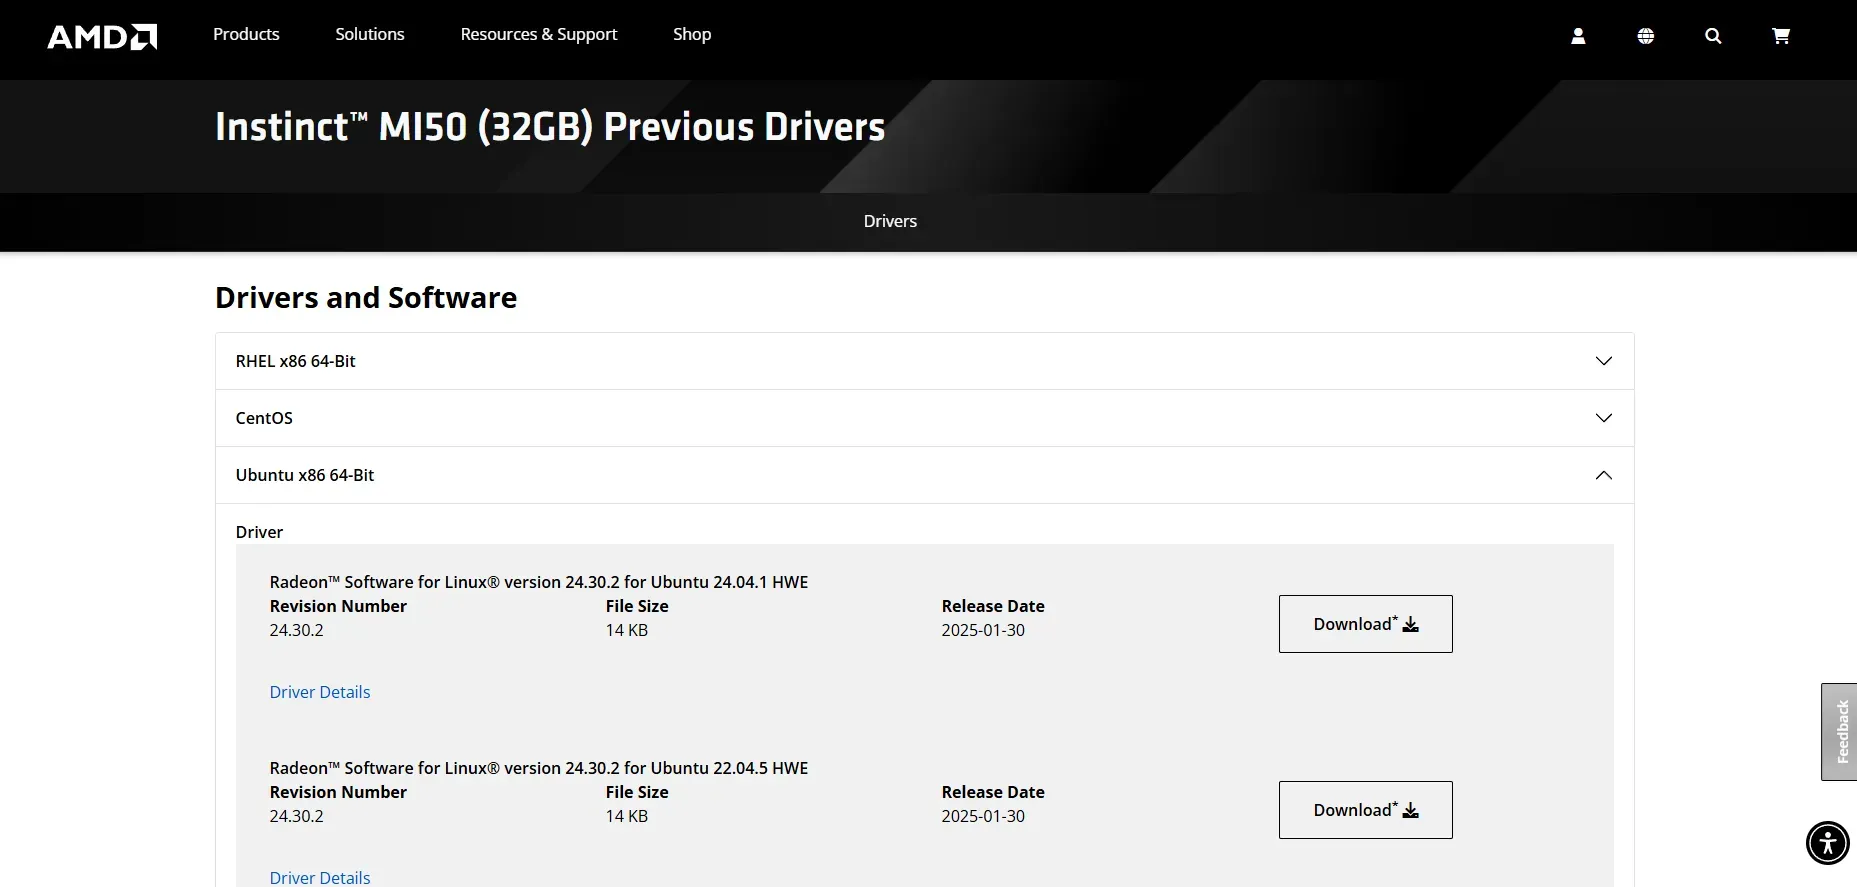The image size is (1857, 887).
Task: Open Driver Details for Ubuntu 24.04.1
Action: (320, 692)
